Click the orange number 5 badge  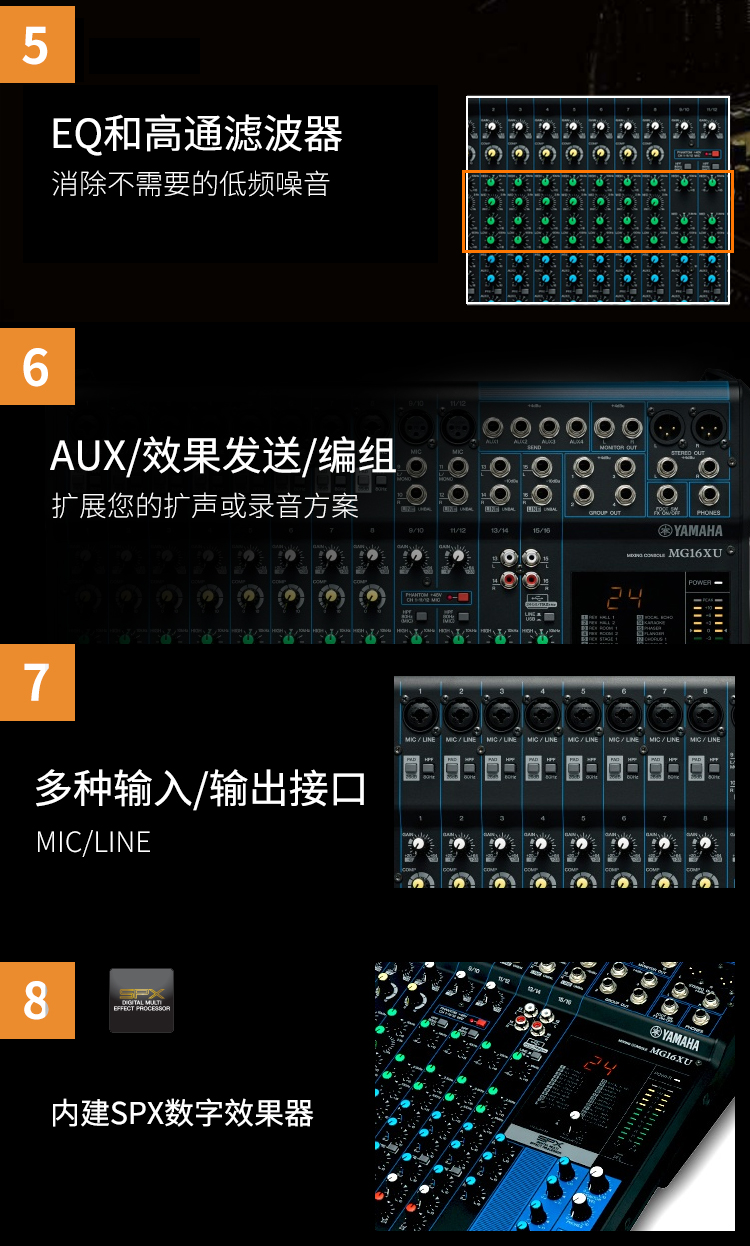point(37,44)
